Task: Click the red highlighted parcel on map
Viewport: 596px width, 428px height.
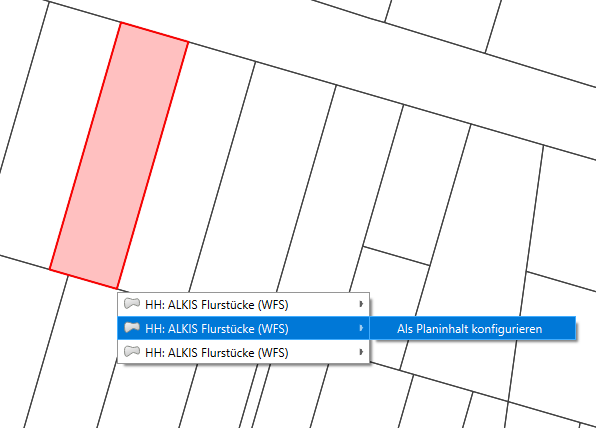Action: pyautogui.click(x=119, y=155)
